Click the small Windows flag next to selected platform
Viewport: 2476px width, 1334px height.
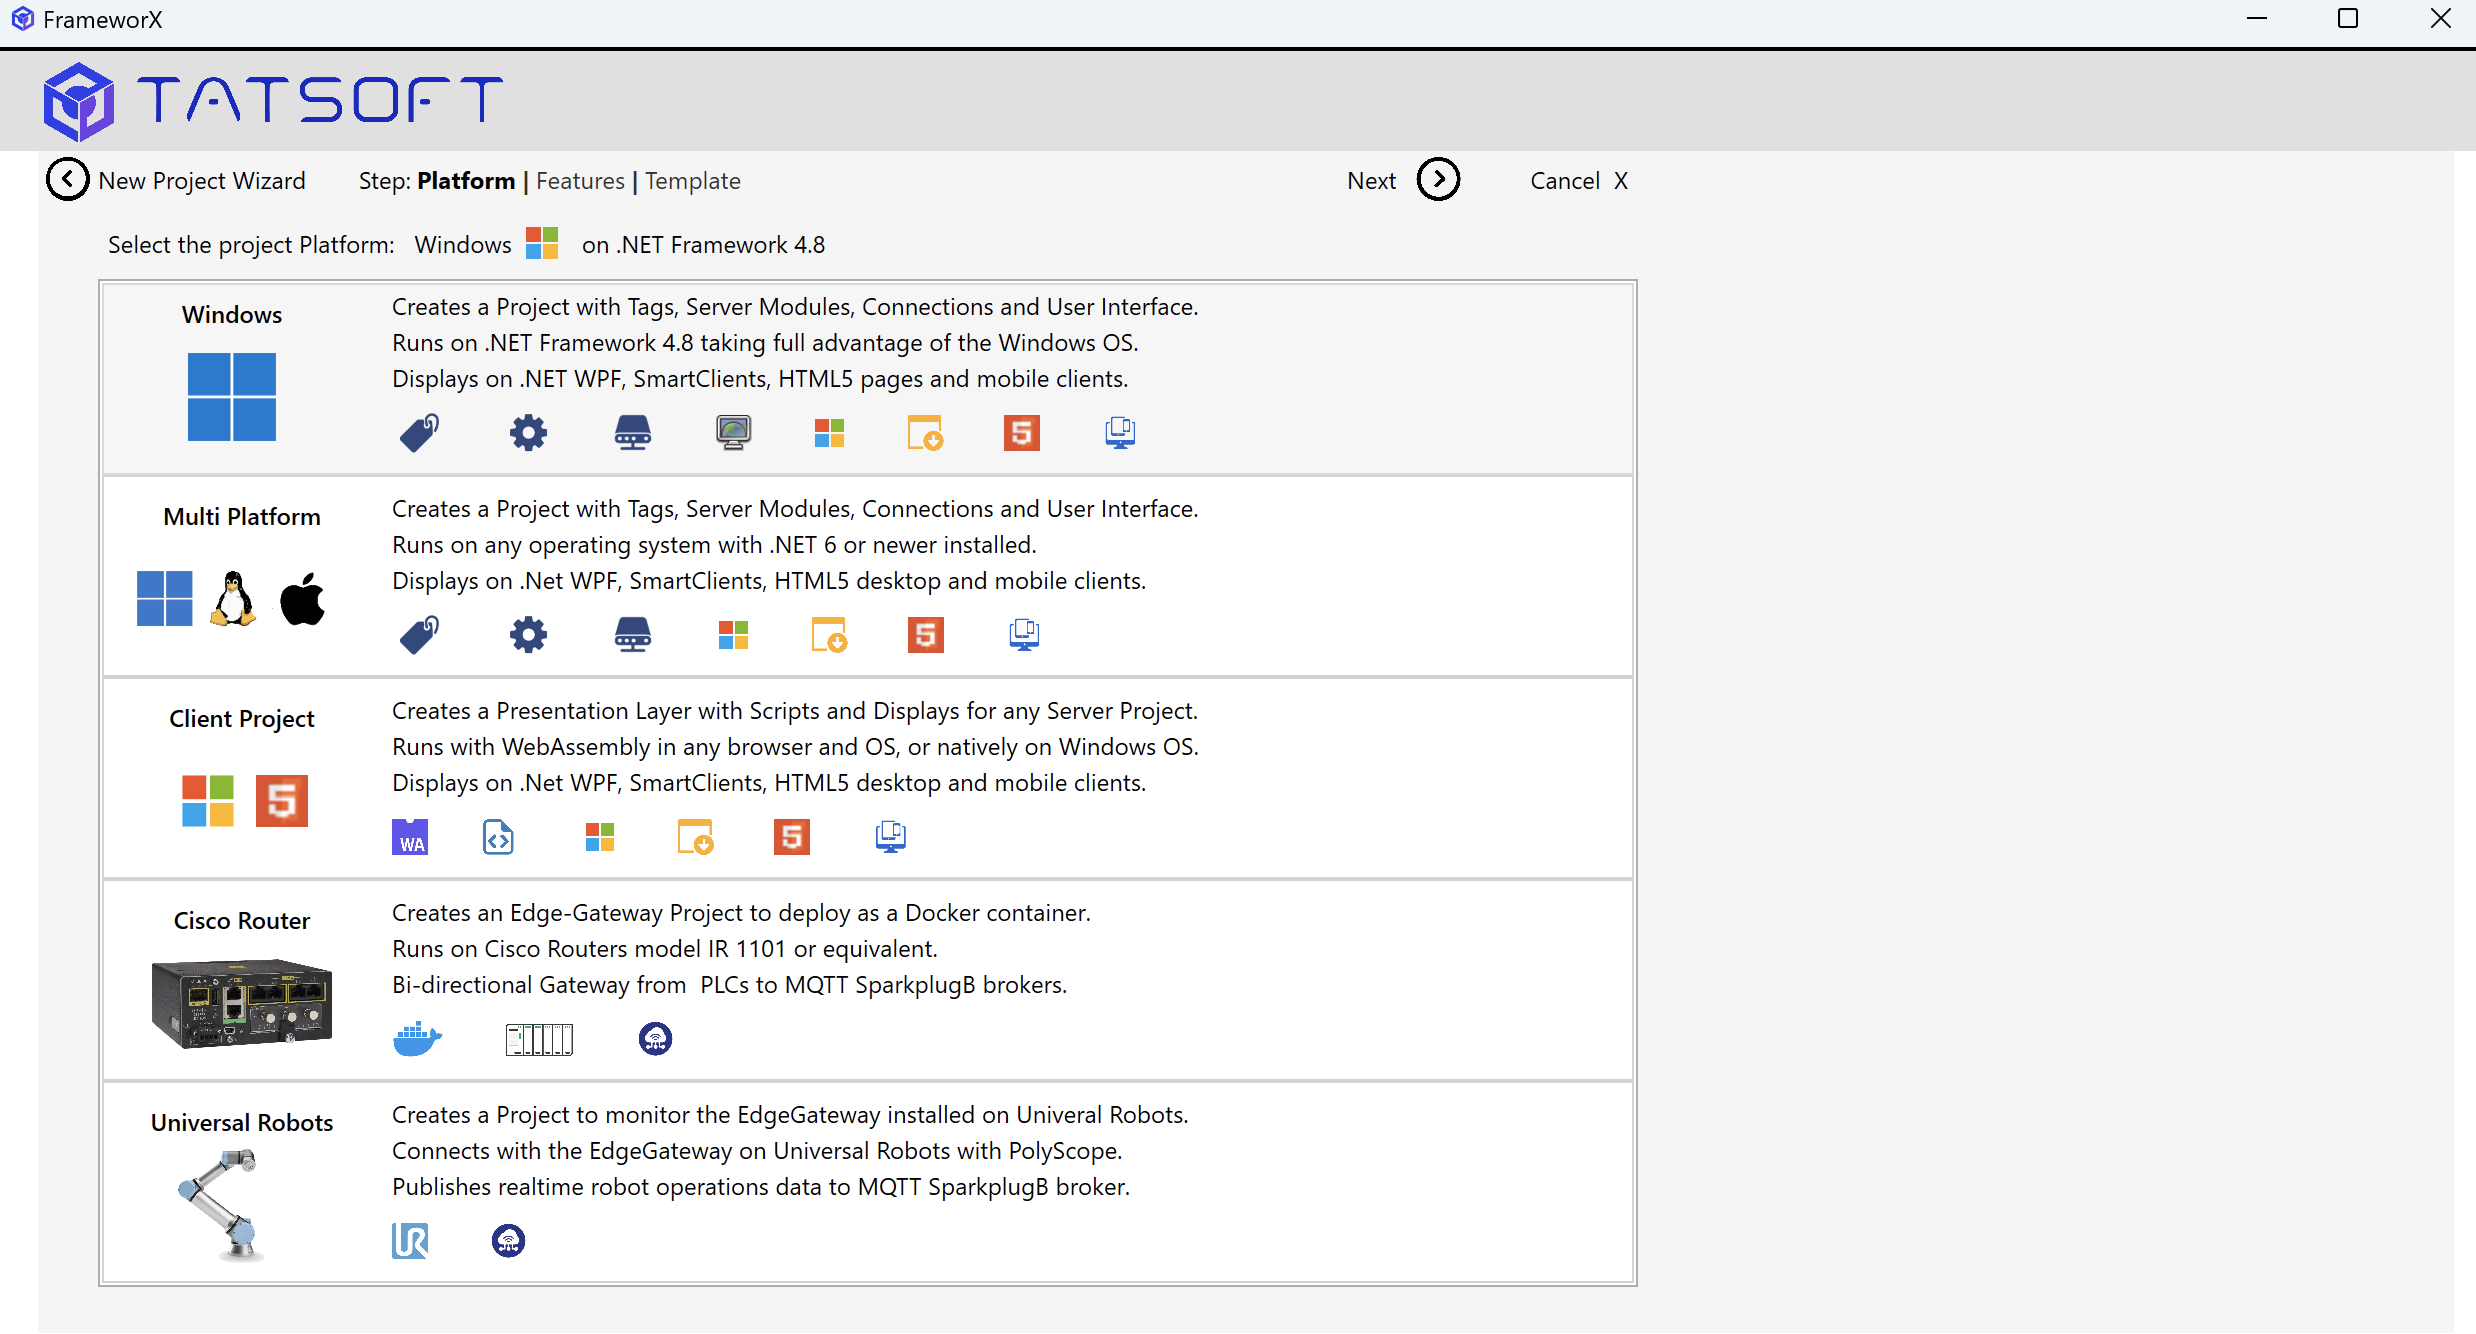(x=542, y=243)
